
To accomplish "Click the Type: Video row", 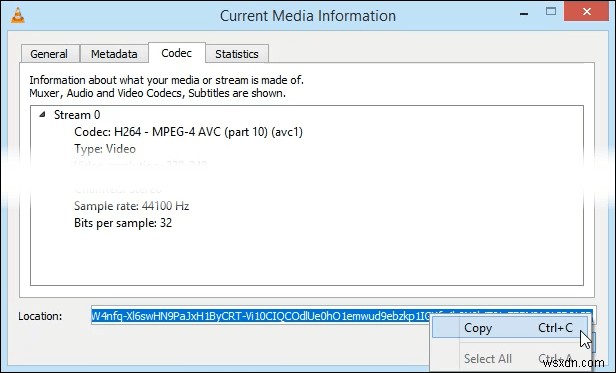I will 105,149.
